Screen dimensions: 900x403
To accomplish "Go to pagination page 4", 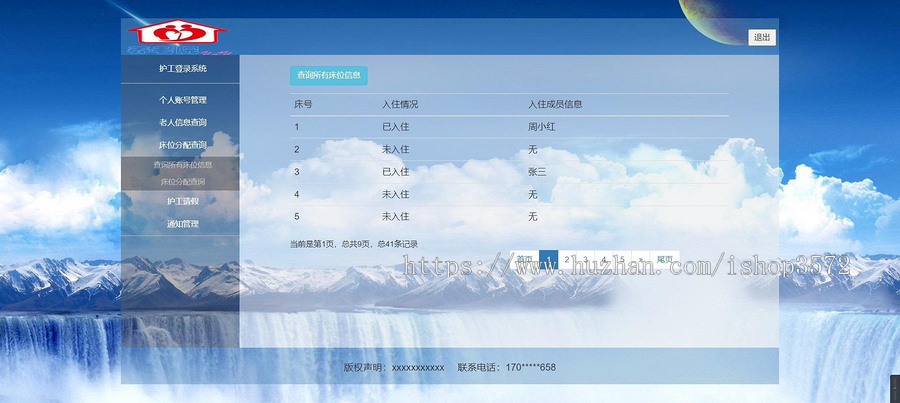I will click(x=604, y=259).
